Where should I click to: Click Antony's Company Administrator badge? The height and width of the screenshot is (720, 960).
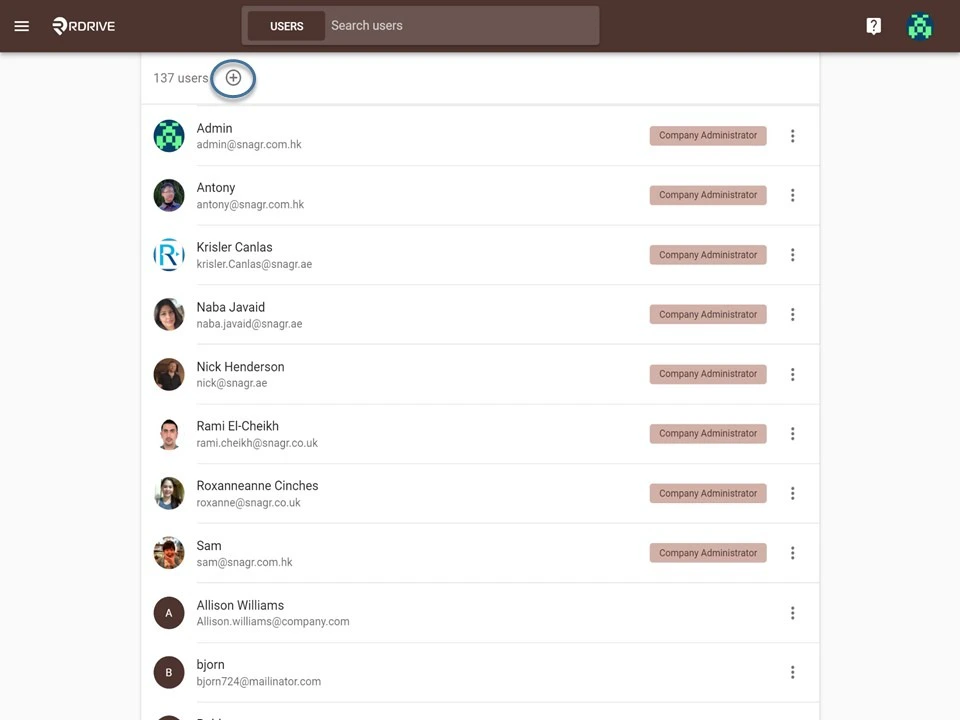pyautogui.click(x=707, y=195)
